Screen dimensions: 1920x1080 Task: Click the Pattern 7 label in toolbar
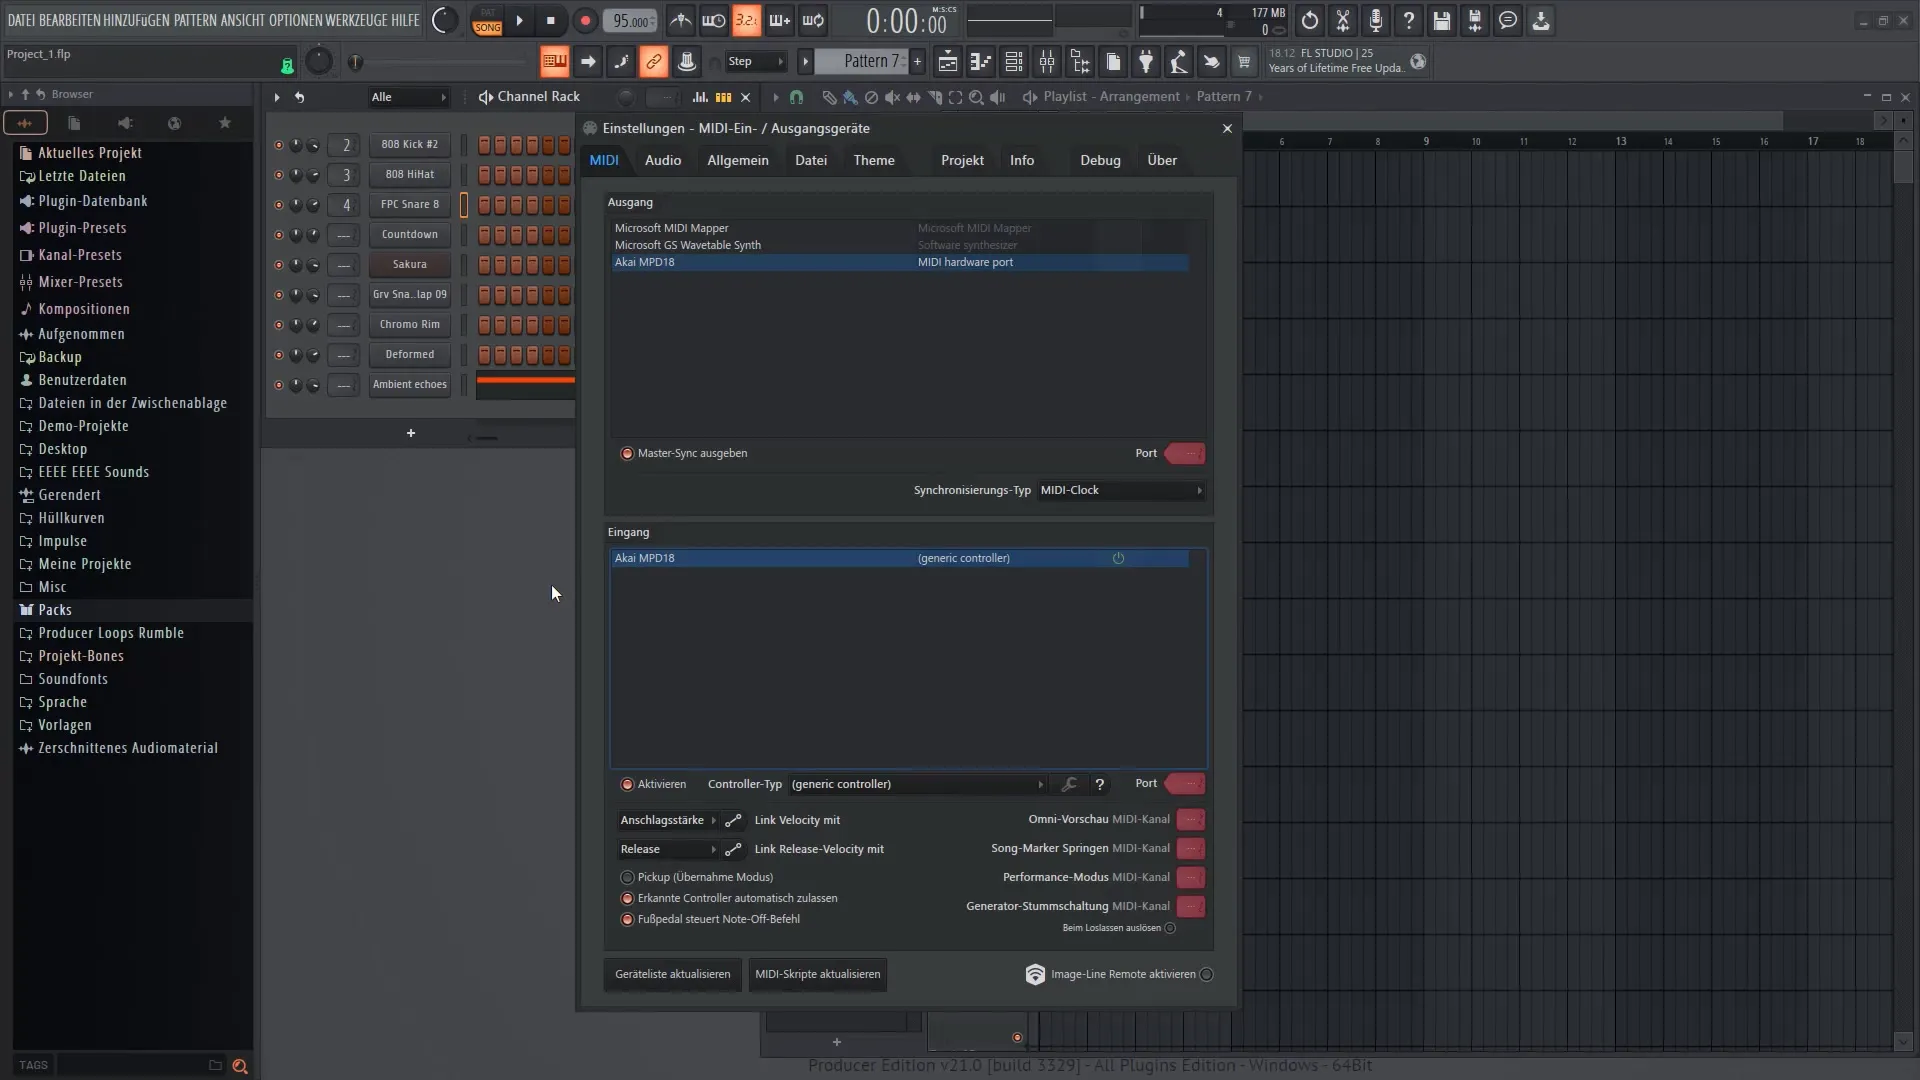(x=869, y=62)
